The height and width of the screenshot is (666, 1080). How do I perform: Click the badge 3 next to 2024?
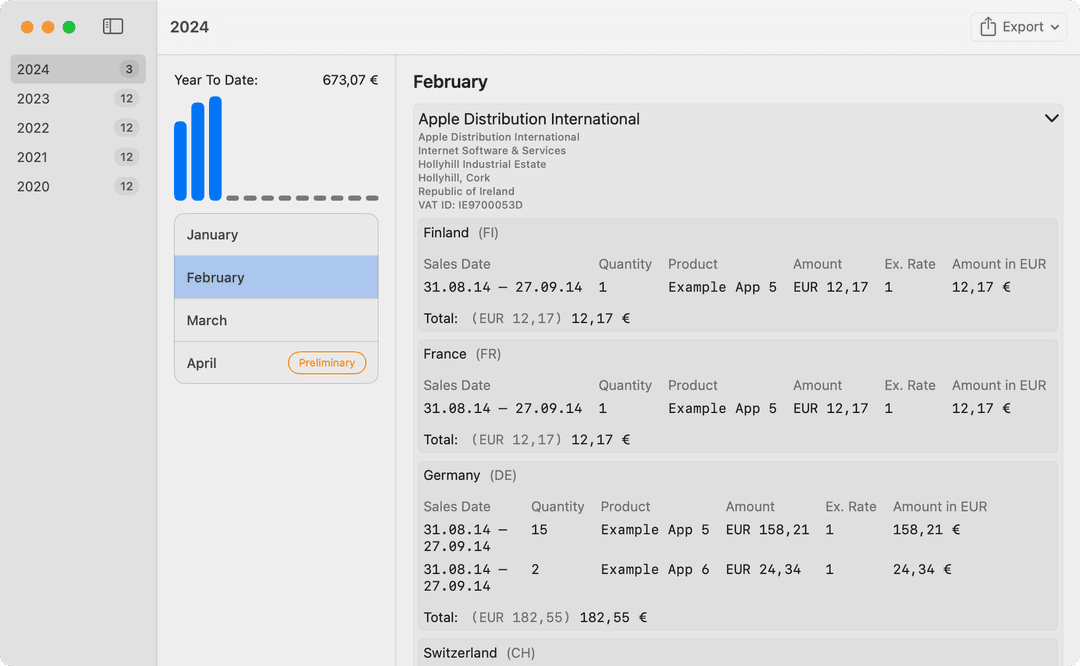[129, 69]
